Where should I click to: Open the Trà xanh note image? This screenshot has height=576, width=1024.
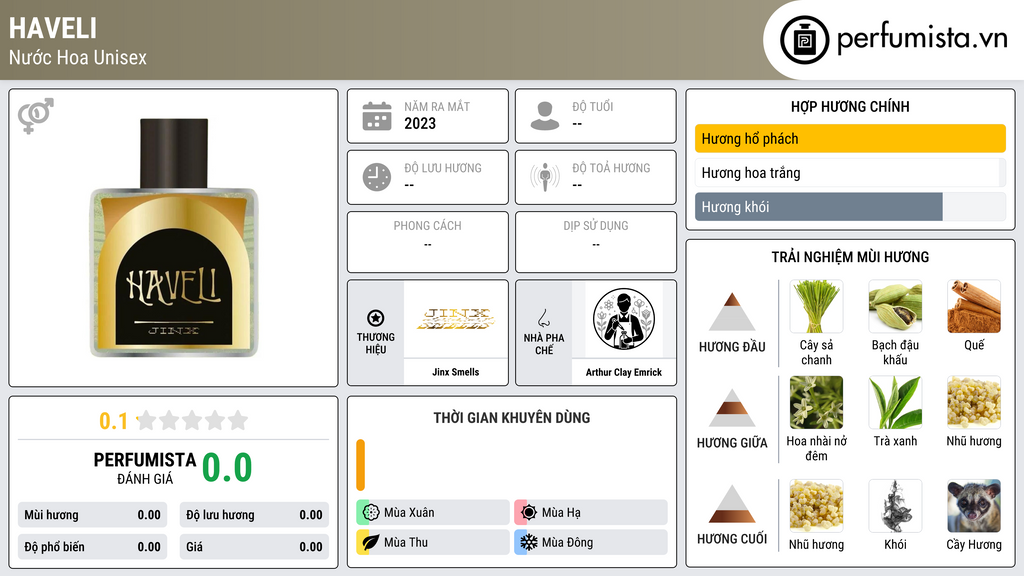[x=895, y=402]
